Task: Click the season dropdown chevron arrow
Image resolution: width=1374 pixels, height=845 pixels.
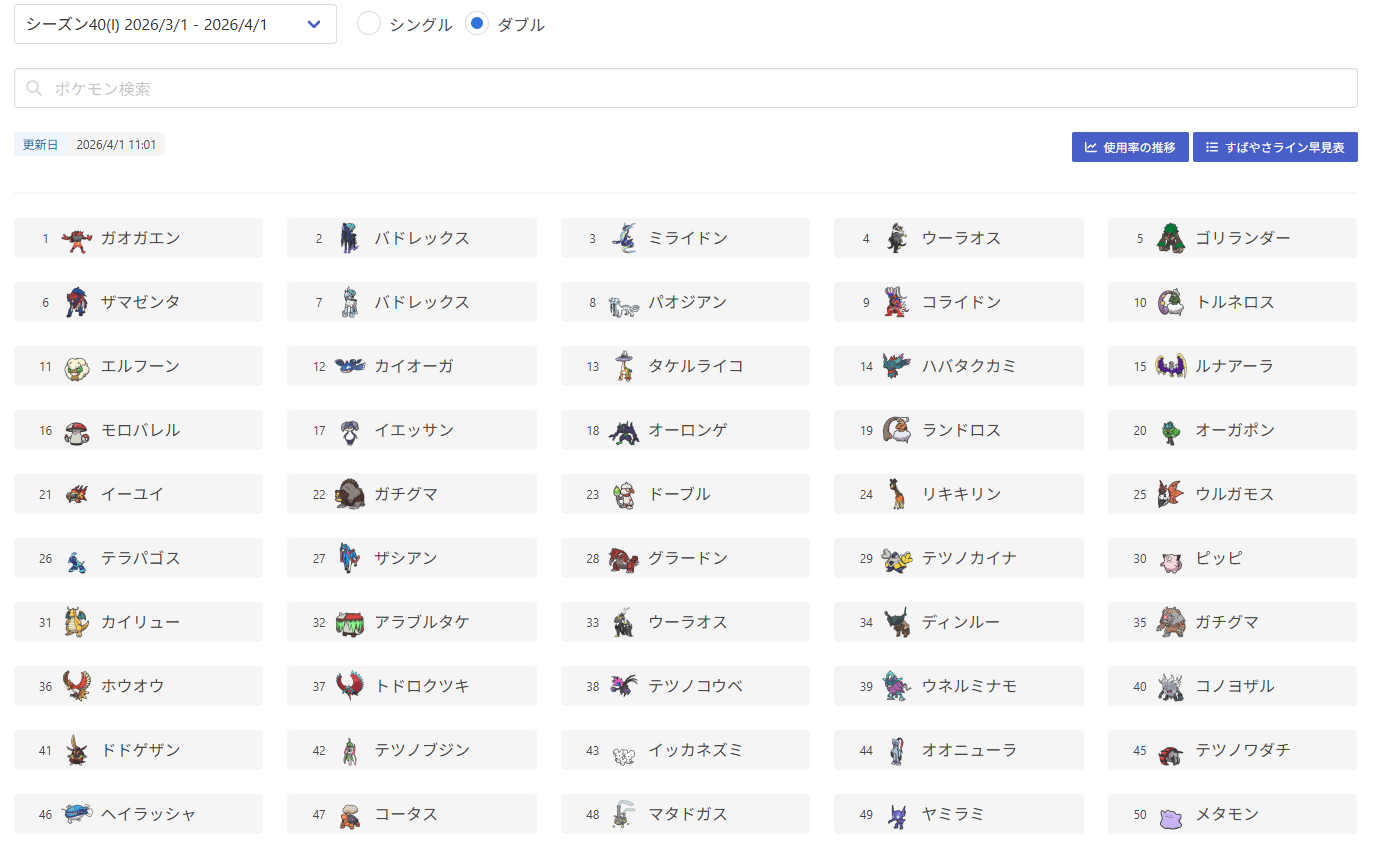Action: click(314, 24)
